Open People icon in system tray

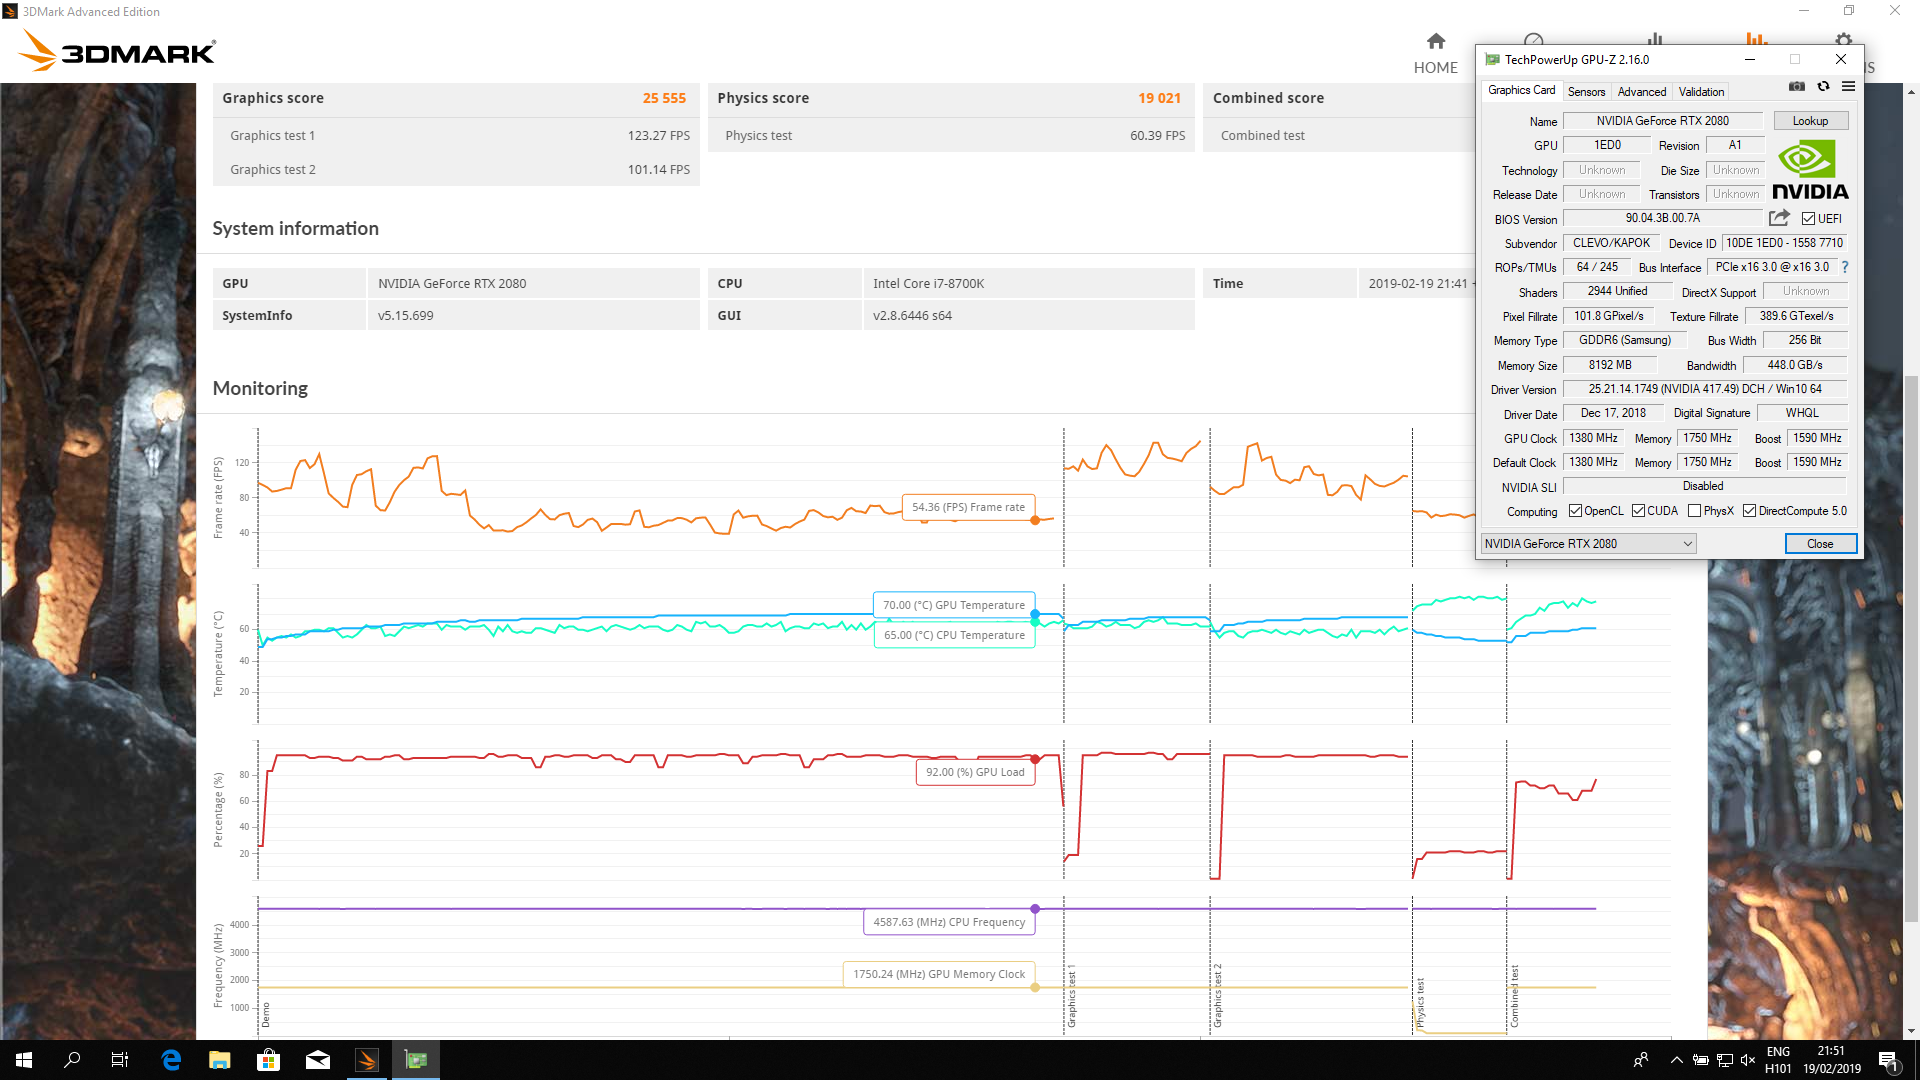[x=1641, y=1060]
